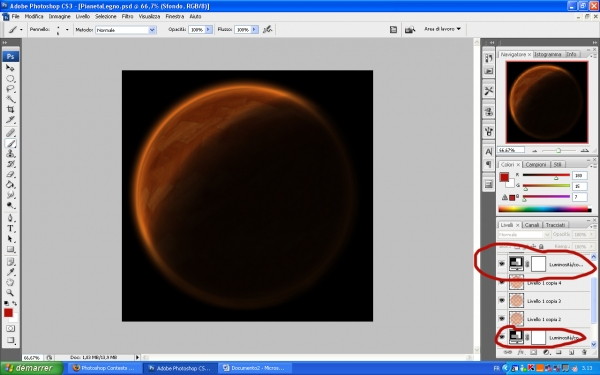Toggle Quick Mask mode in toolbox
The width and height of the screenshot is (600, 375).
pyautogui.click(x=10, y=329)
